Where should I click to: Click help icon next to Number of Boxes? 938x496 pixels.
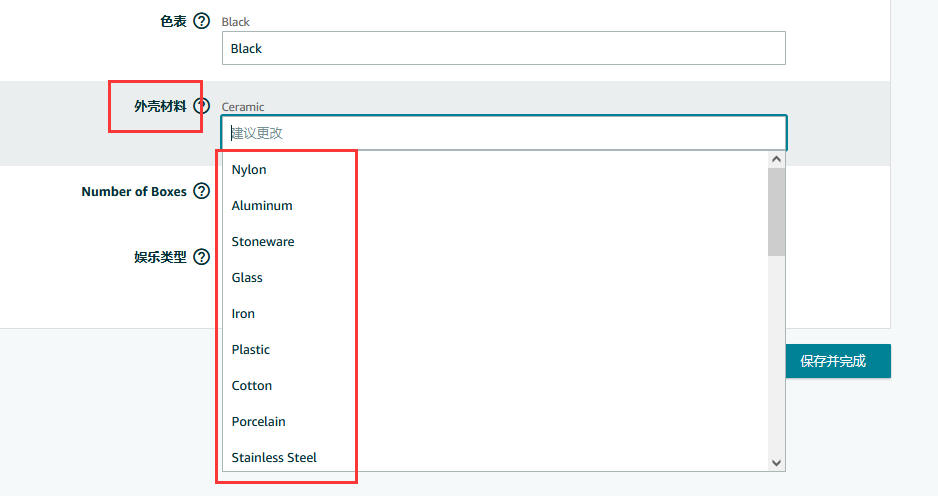[201, 191]
